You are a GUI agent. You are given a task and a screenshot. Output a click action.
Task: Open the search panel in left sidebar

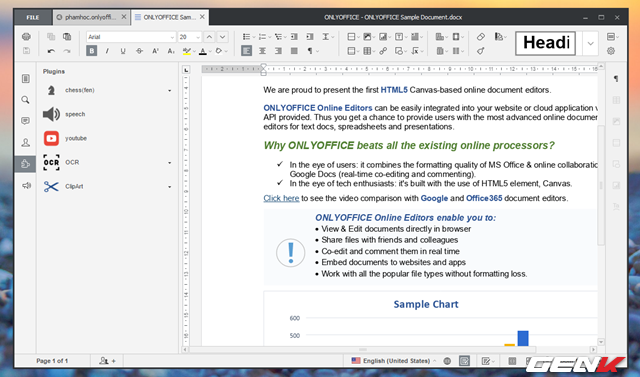point(25,100)
